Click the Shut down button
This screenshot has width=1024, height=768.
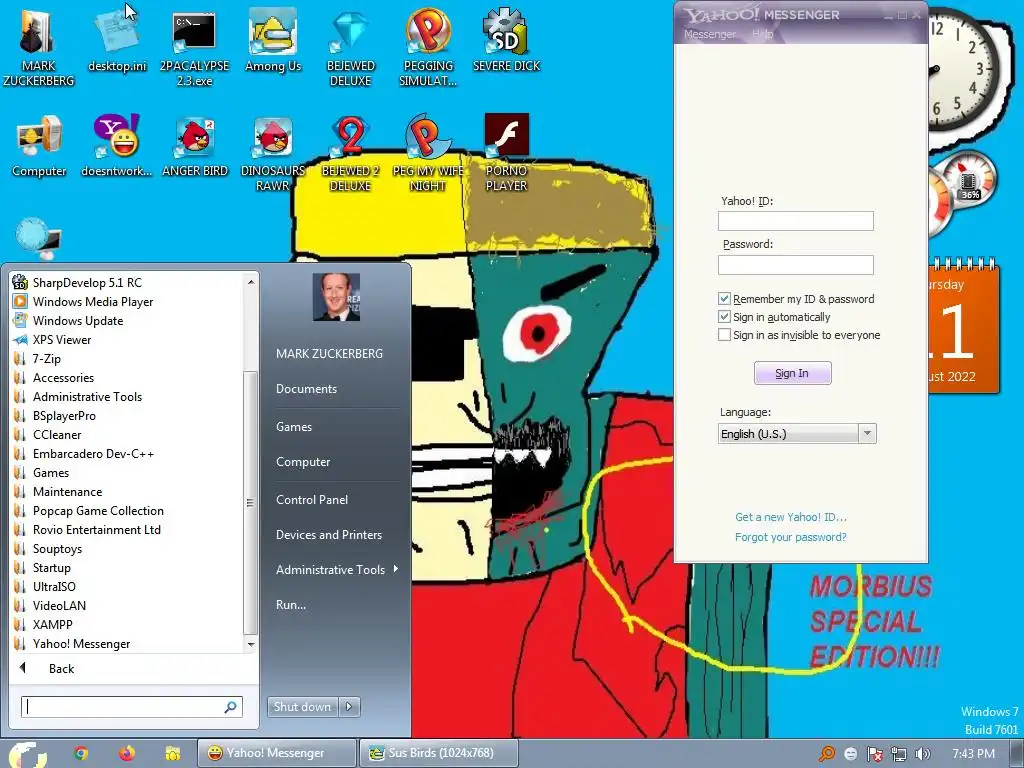coord(302,707)
